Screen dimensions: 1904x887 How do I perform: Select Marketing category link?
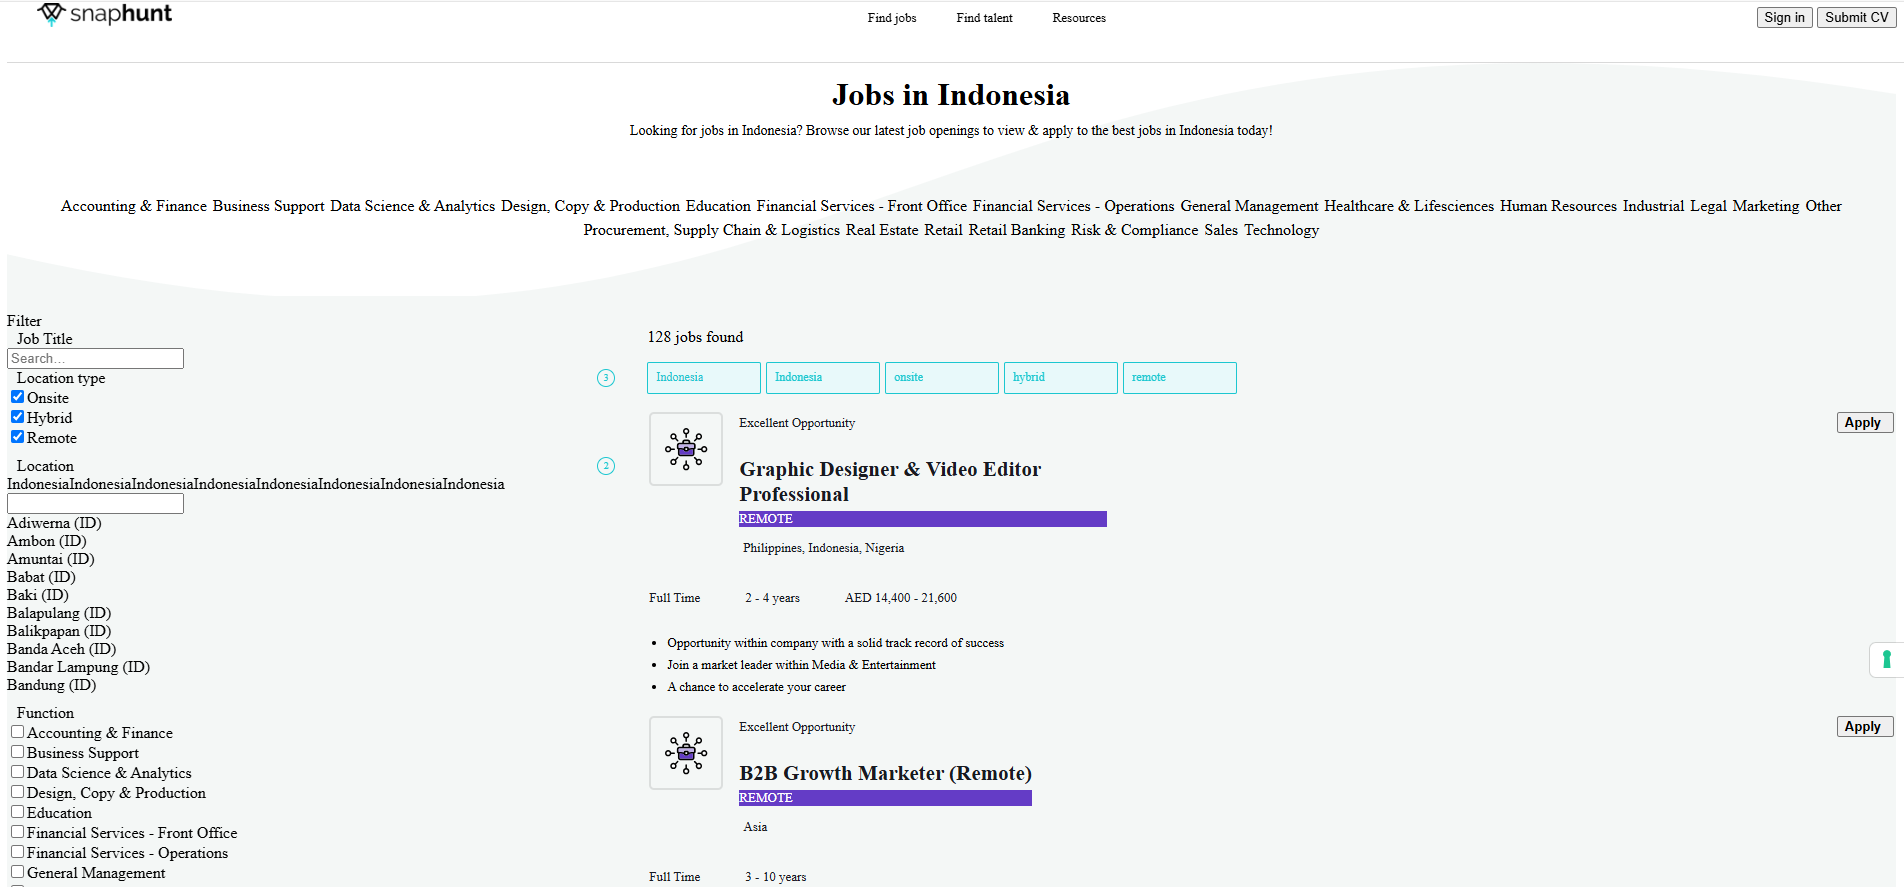[x=1766, y=206]
